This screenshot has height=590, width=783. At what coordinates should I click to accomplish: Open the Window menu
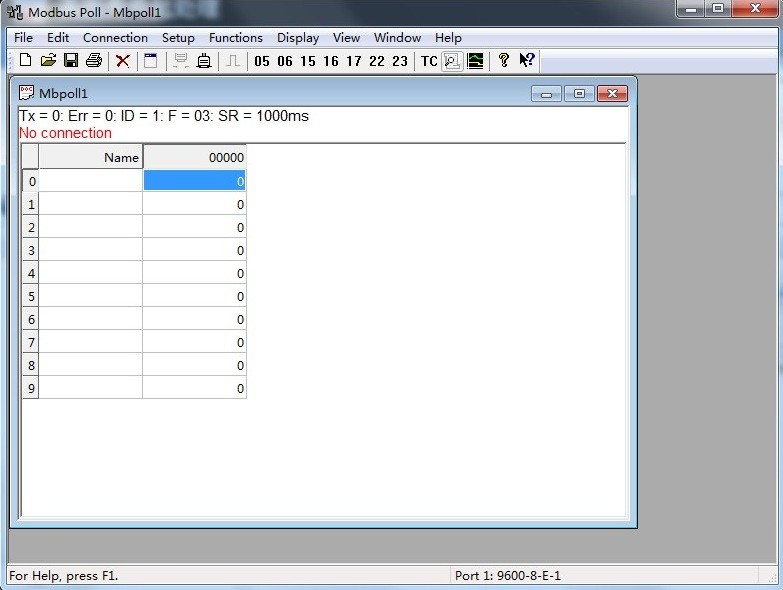click(x=397, y=37)
